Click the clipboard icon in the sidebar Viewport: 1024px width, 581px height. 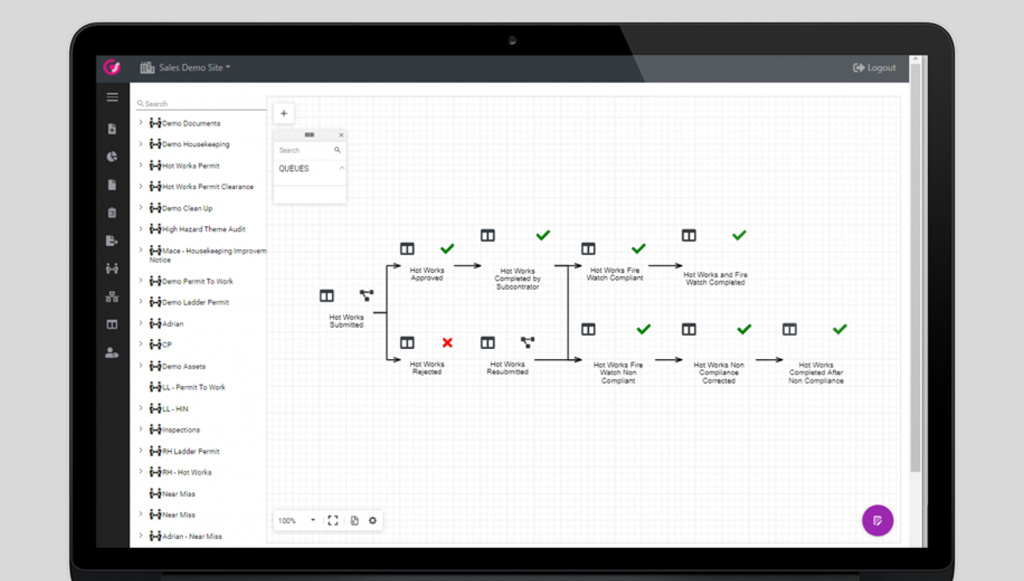pos(112,213)
